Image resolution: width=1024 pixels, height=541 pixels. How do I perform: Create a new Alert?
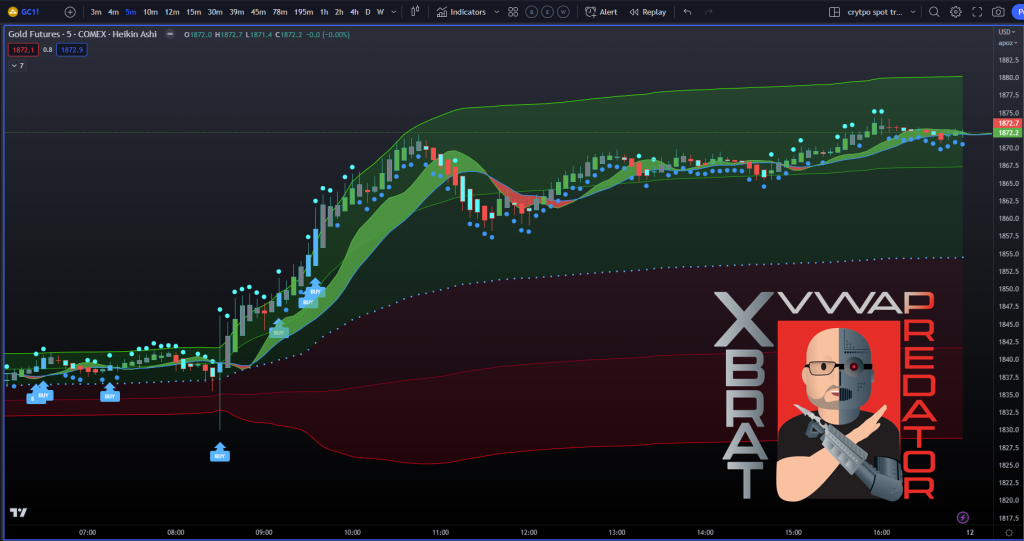tap(601, 12)
